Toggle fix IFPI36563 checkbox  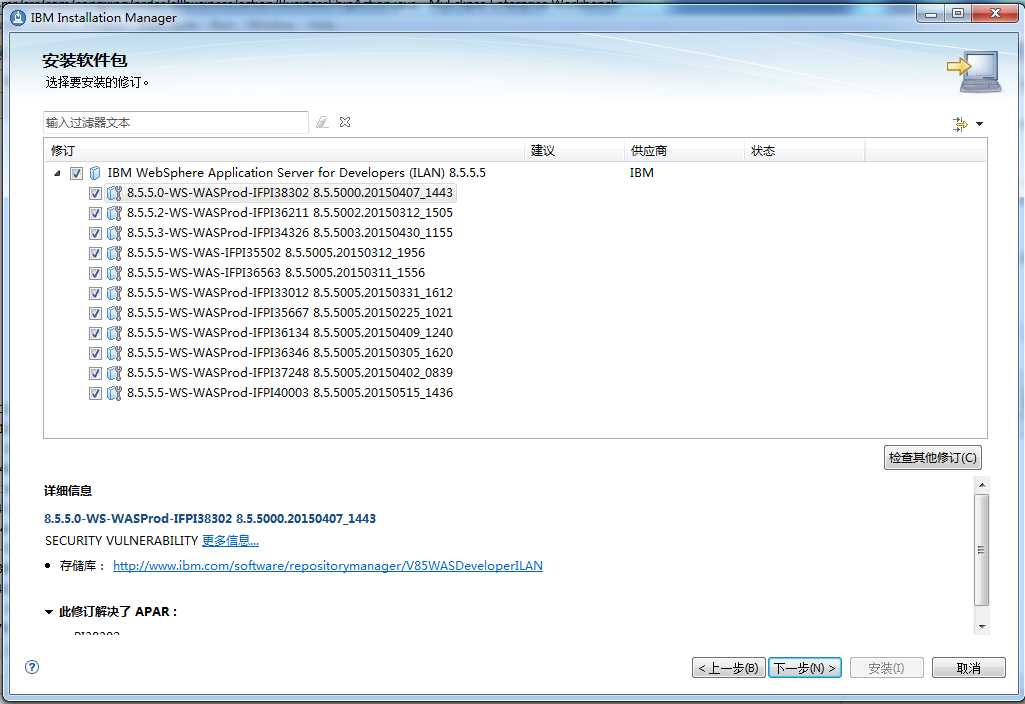[x=95, y=273]
